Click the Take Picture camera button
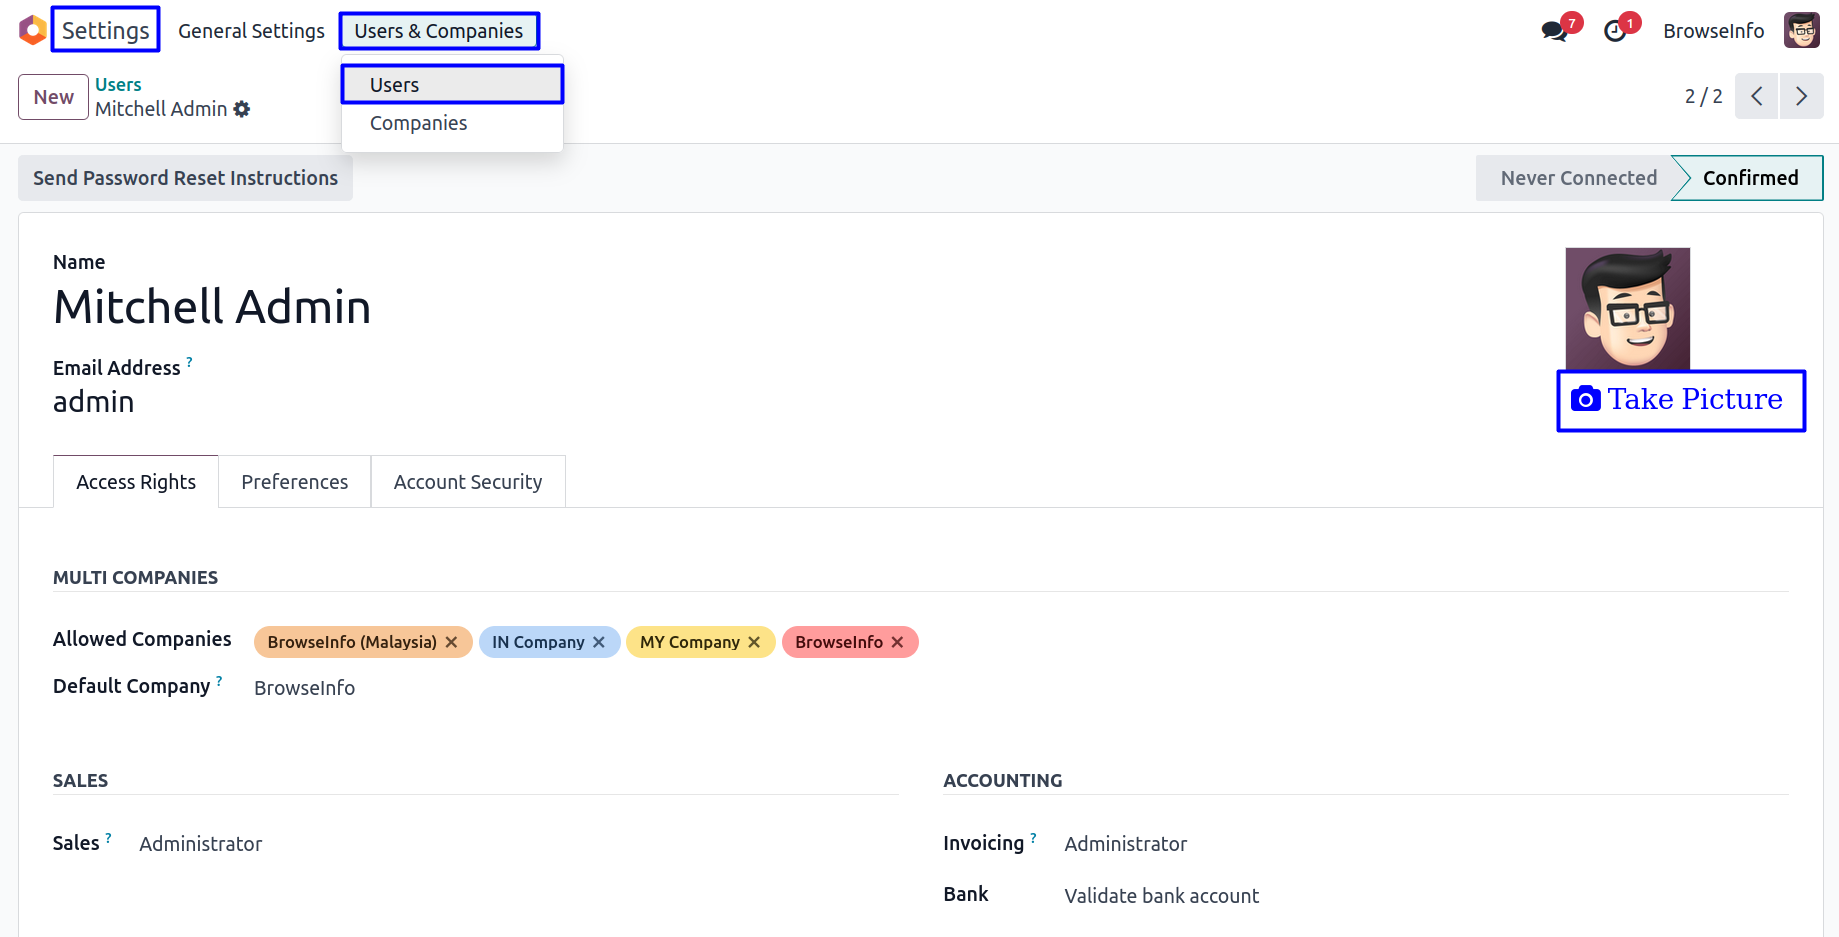Image resolution: width=1839 pixels, height=937 pixels. point(1680,400)
